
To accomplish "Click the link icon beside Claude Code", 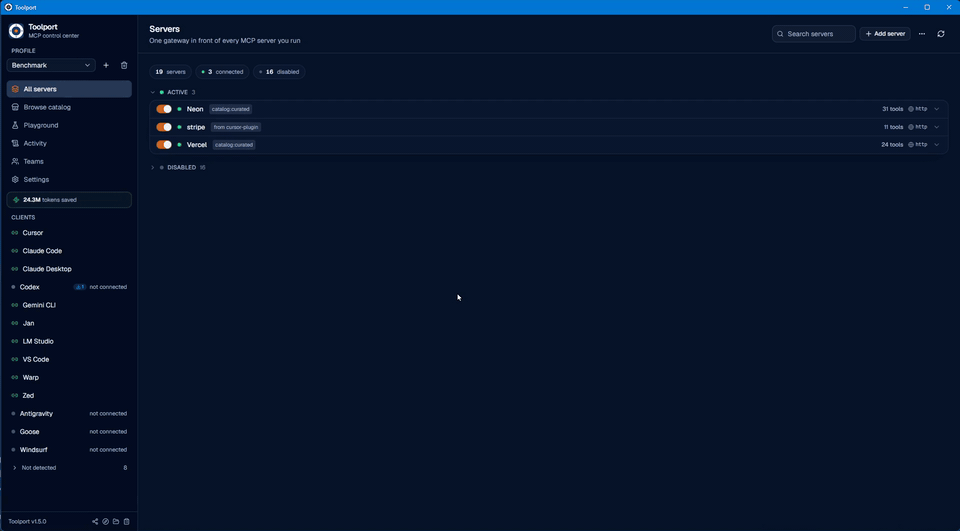I will [15, 251].
